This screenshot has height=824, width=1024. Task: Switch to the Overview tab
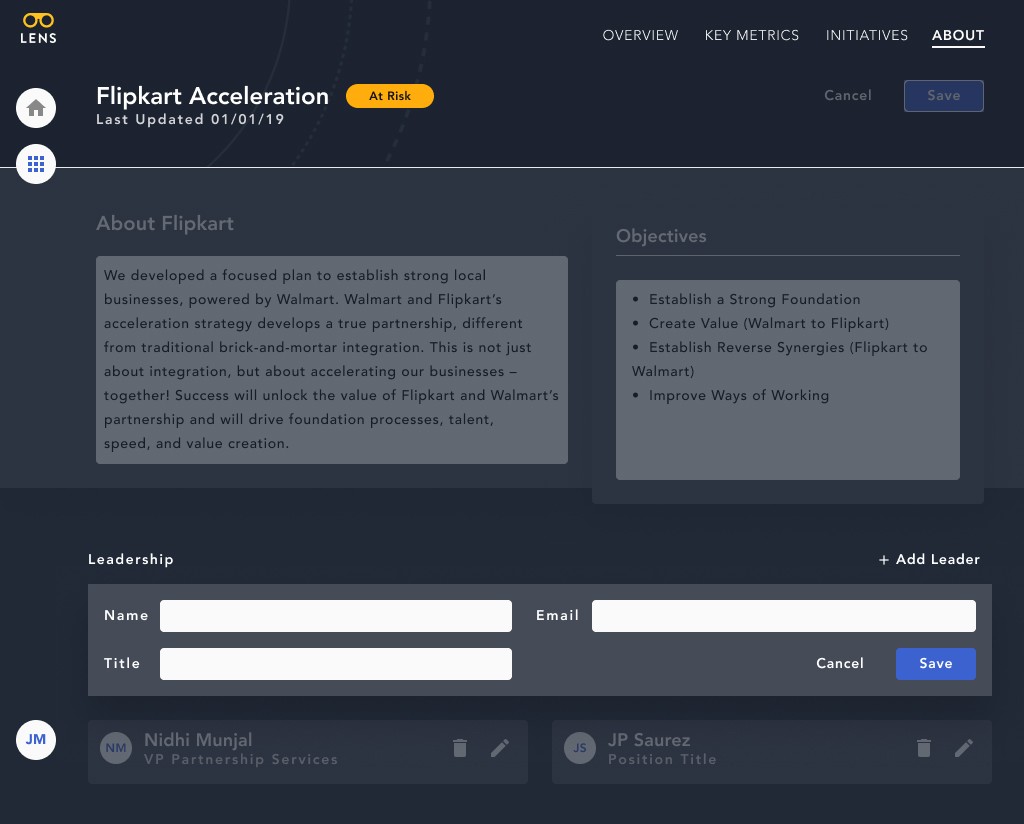pyautogui.click(x=640, y=35)
